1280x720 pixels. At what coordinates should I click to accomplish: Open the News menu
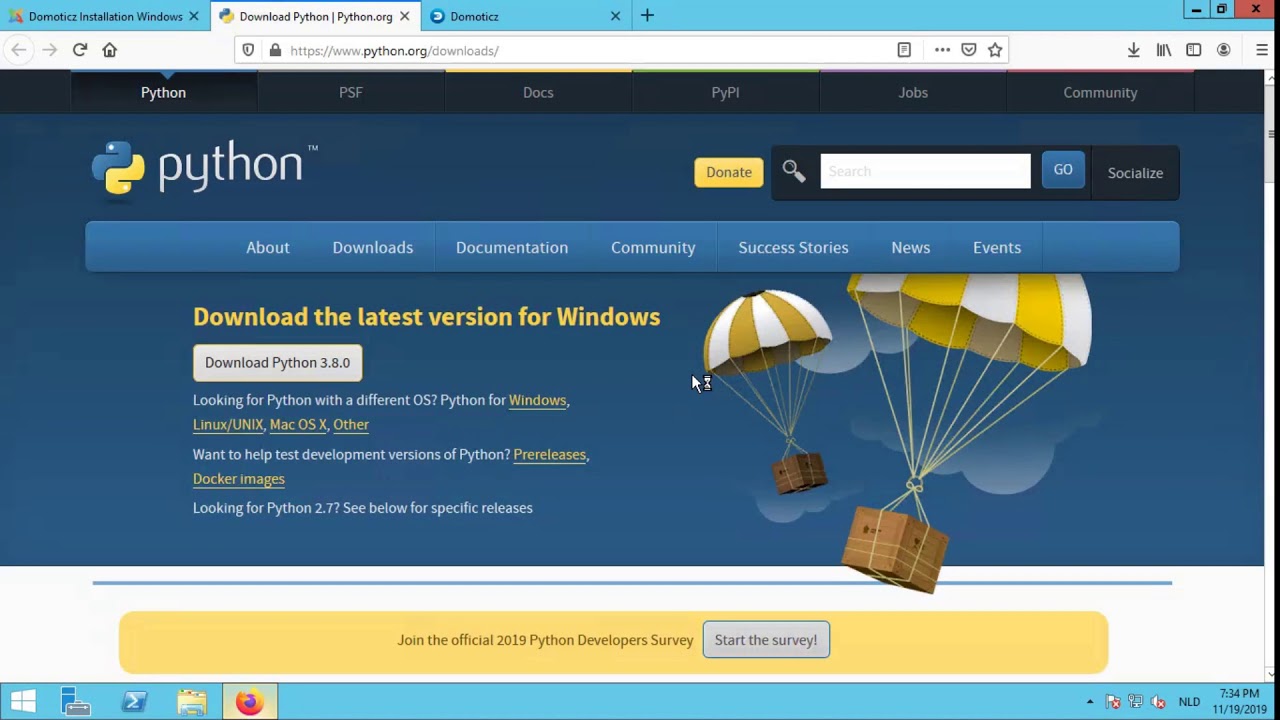pyautogui.click(x=910, y=247)
